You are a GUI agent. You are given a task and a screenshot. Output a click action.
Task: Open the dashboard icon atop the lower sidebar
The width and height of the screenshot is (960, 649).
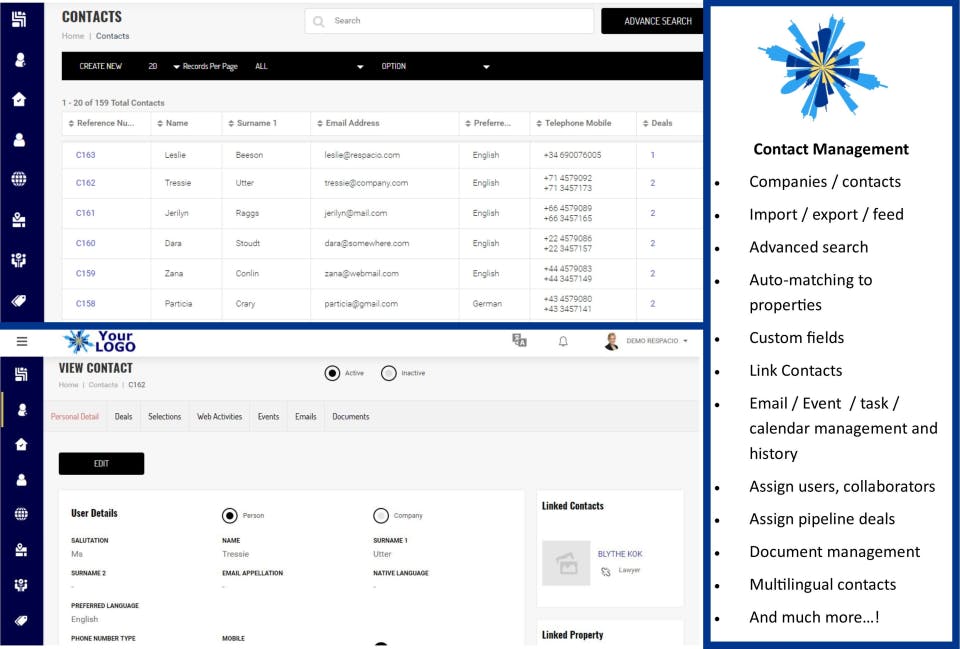click(21, 374)
